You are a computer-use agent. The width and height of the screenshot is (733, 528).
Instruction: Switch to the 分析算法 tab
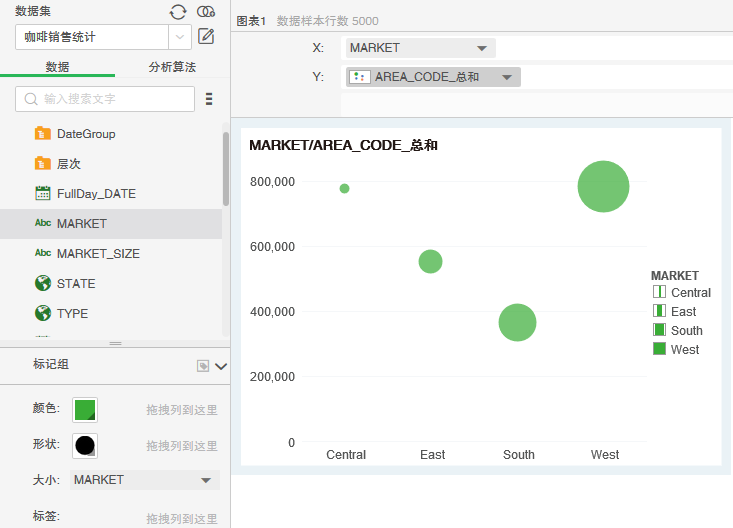(x=172, y=67)
